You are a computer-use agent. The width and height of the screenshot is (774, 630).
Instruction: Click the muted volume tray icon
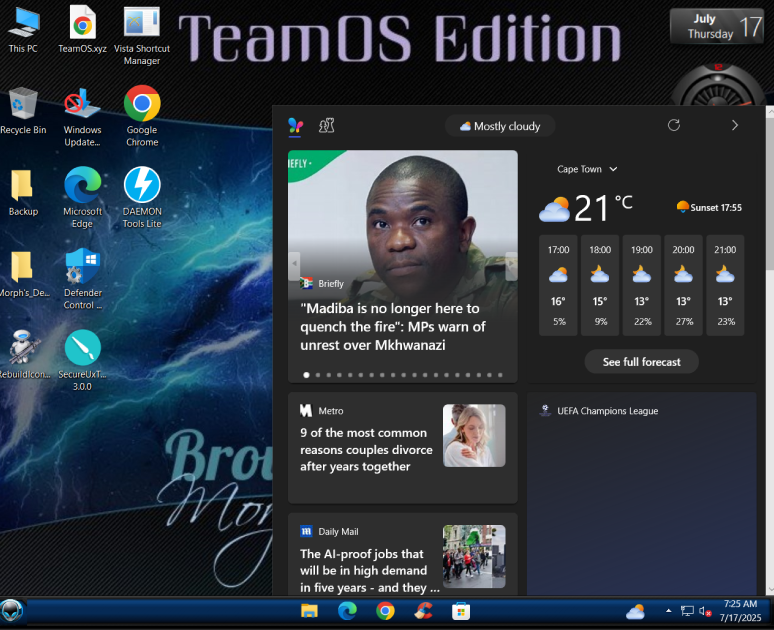pos(705,611)
